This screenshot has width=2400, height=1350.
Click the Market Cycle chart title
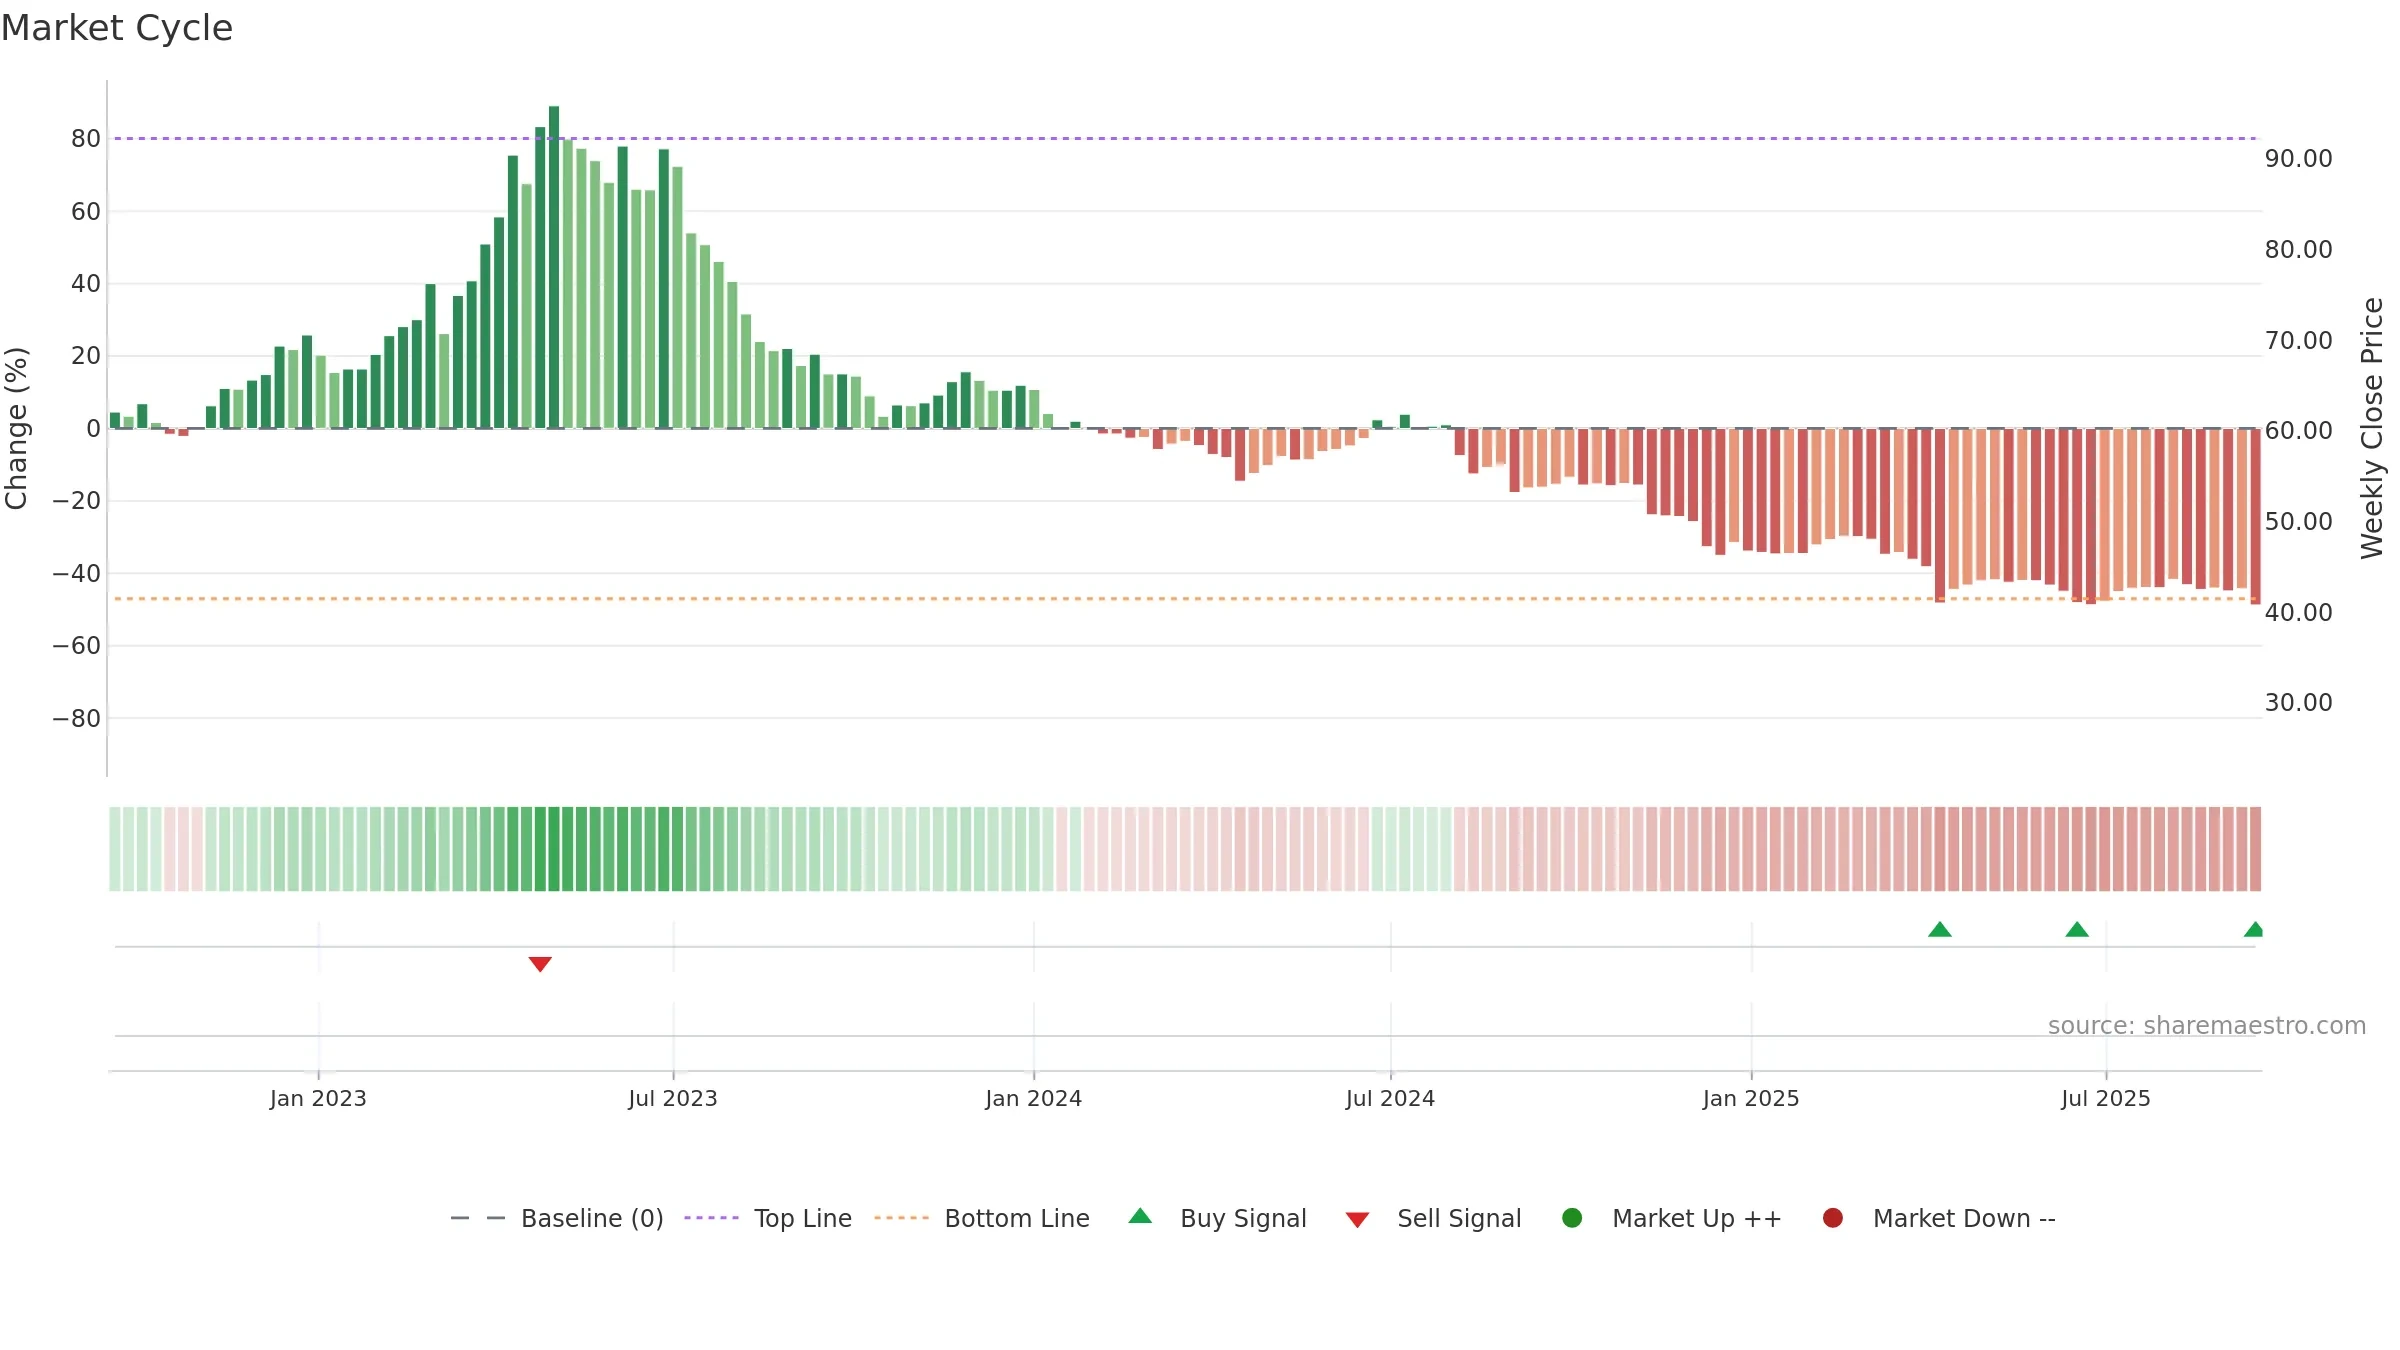(117, 28)
